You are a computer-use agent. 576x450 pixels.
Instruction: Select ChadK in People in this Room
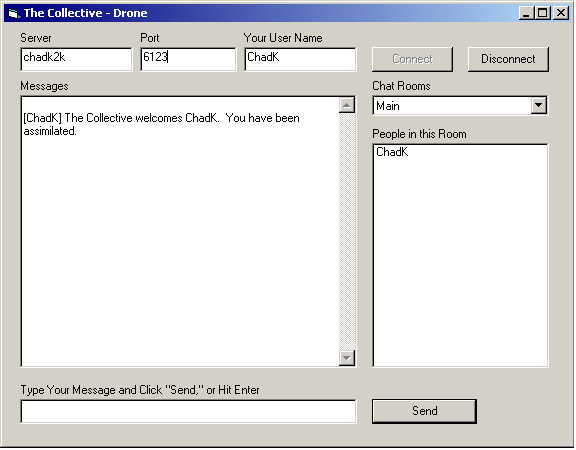392,152
